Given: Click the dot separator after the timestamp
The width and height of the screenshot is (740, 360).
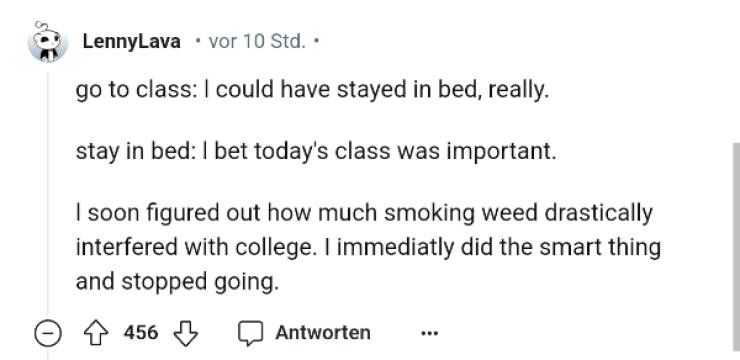Looking at the screenshot, I should [316, 42].
